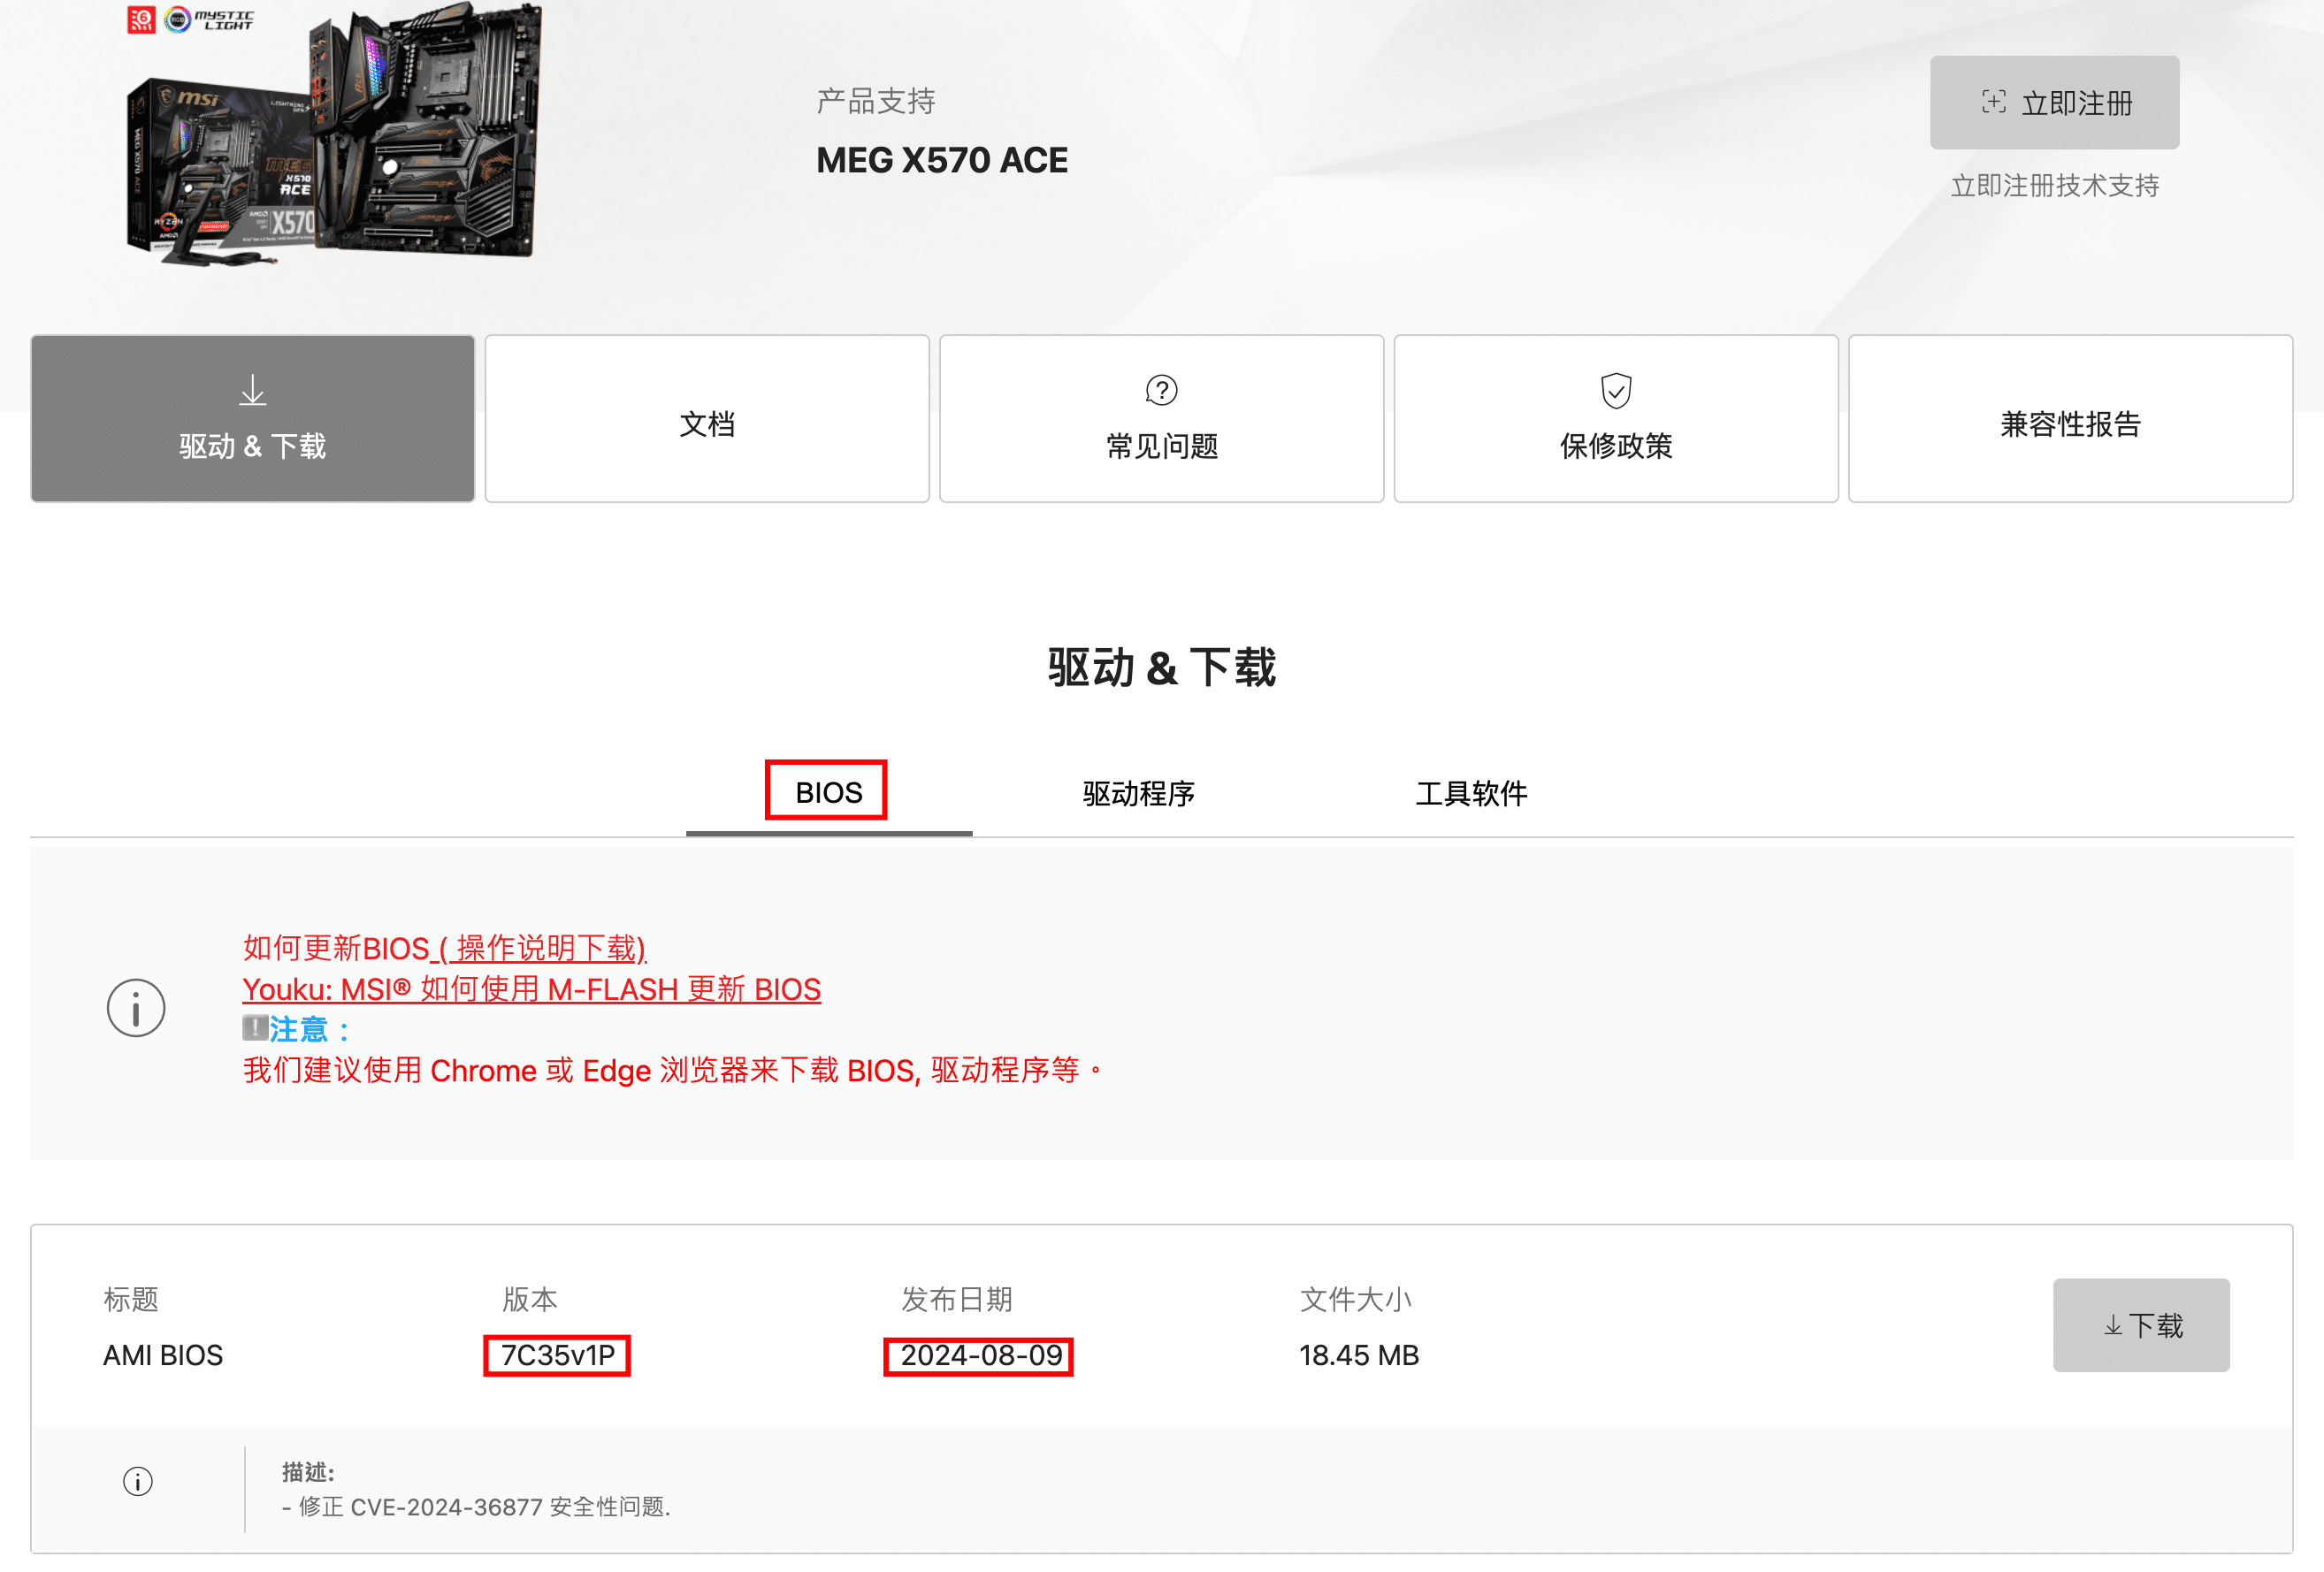Click the 标题 column header

[x=131, y=1298]
